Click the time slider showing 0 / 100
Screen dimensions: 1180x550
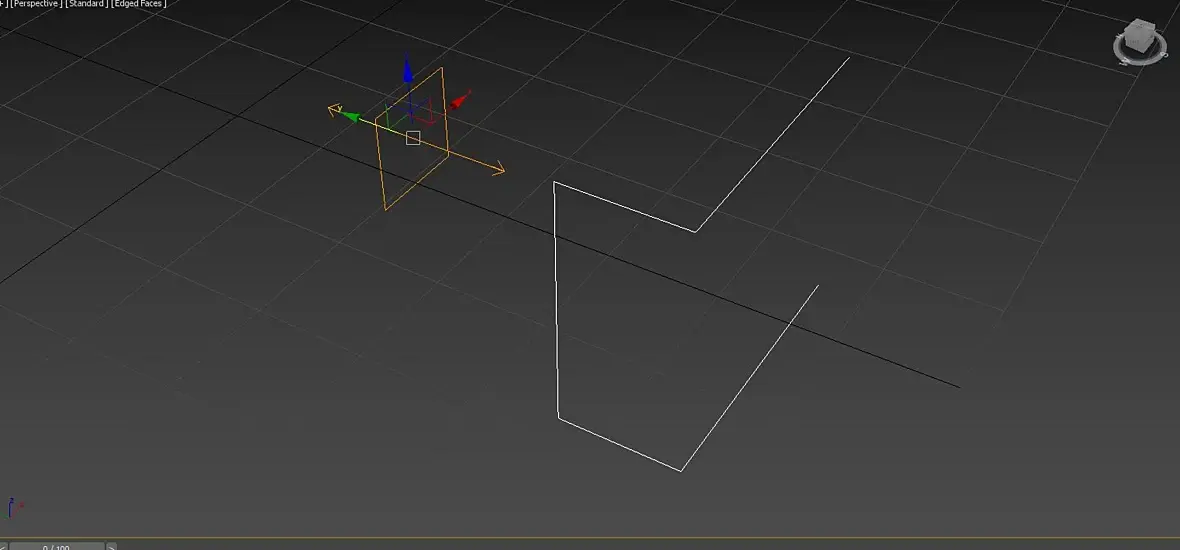(56, 546)
